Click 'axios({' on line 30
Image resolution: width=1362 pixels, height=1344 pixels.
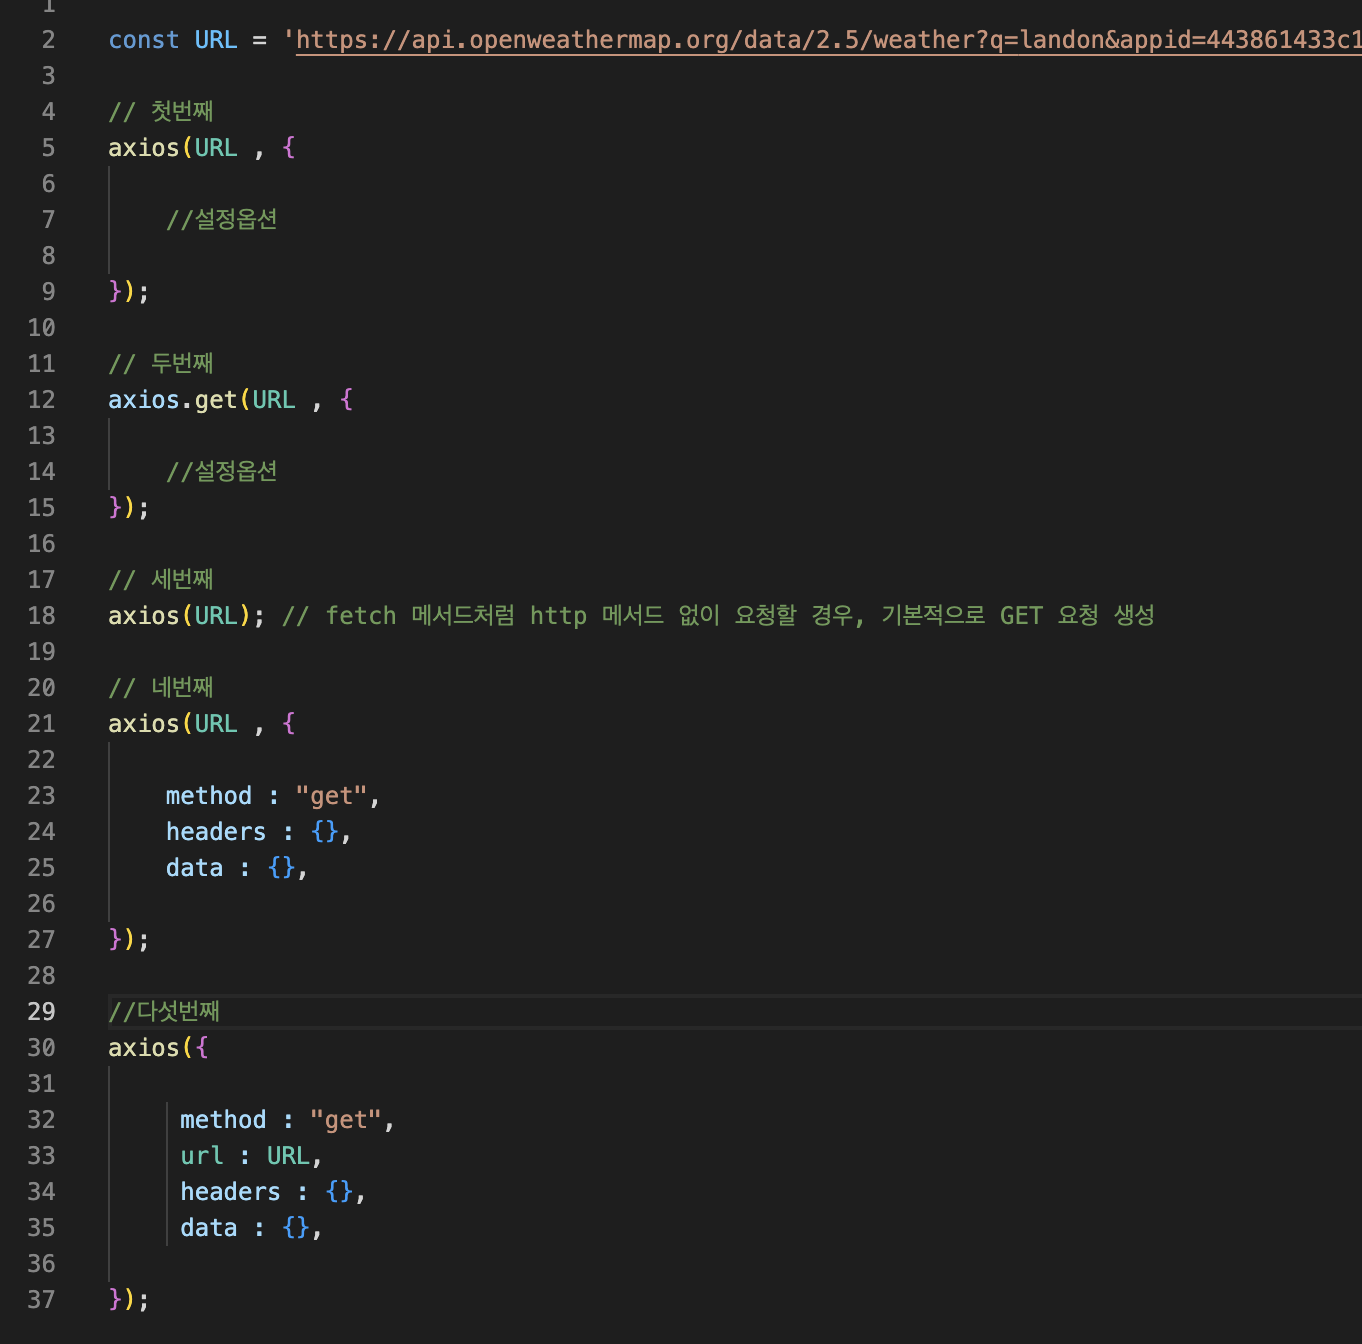point(158,1047)
